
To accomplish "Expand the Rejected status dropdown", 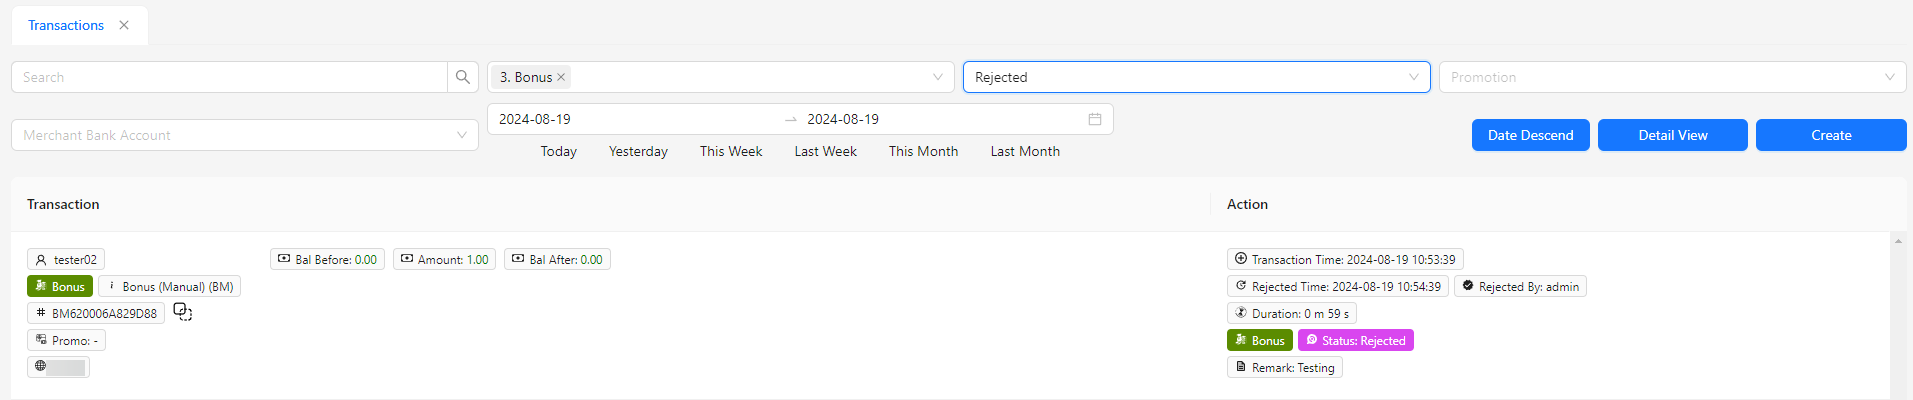I will click(x=1413, y=77).
